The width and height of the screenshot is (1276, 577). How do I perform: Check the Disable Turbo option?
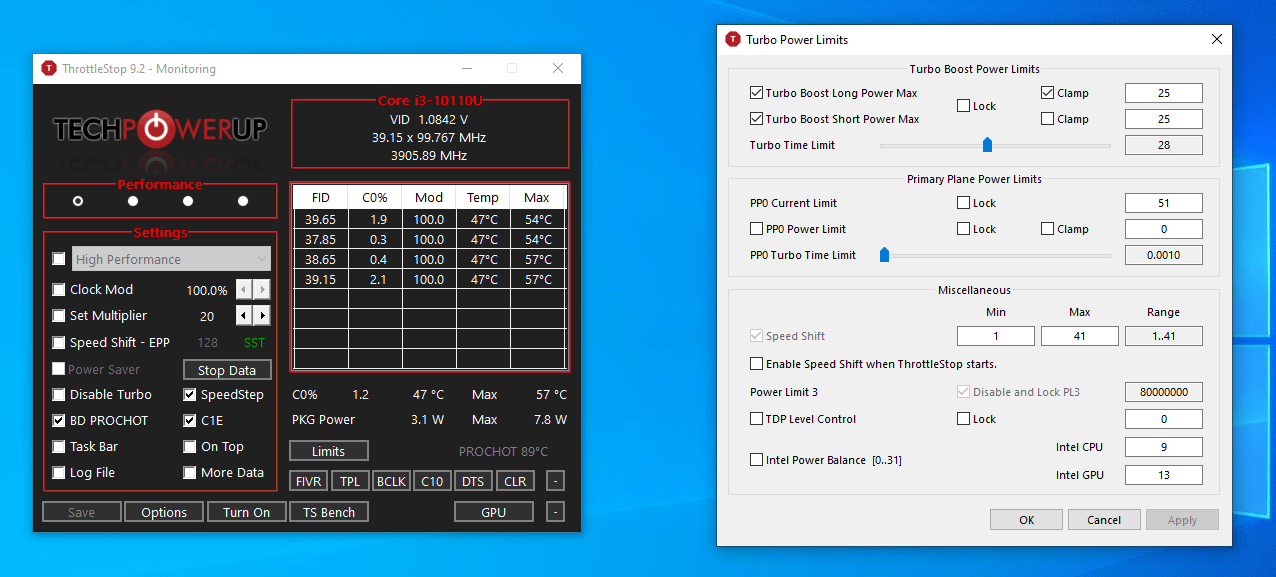click(x=59, y=395)
